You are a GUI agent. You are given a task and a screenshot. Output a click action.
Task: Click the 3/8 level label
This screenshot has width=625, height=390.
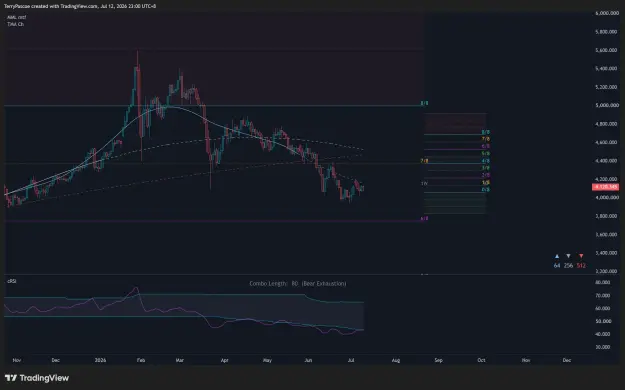coord(485,168)
